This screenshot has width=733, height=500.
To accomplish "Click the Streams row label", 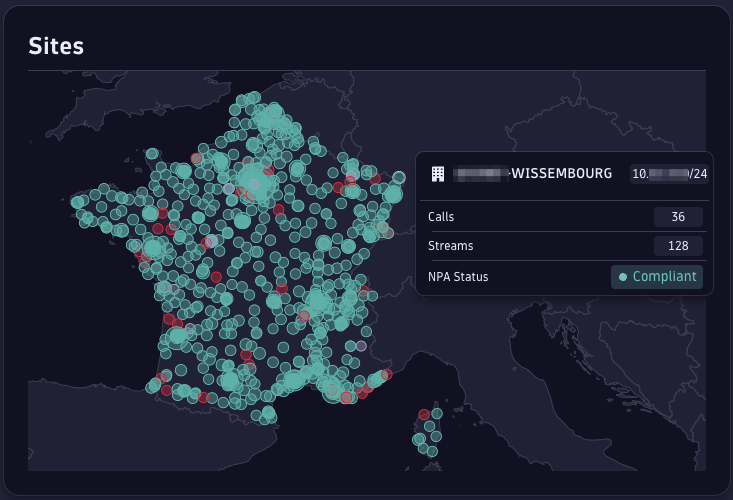I will tap(450, 246).
